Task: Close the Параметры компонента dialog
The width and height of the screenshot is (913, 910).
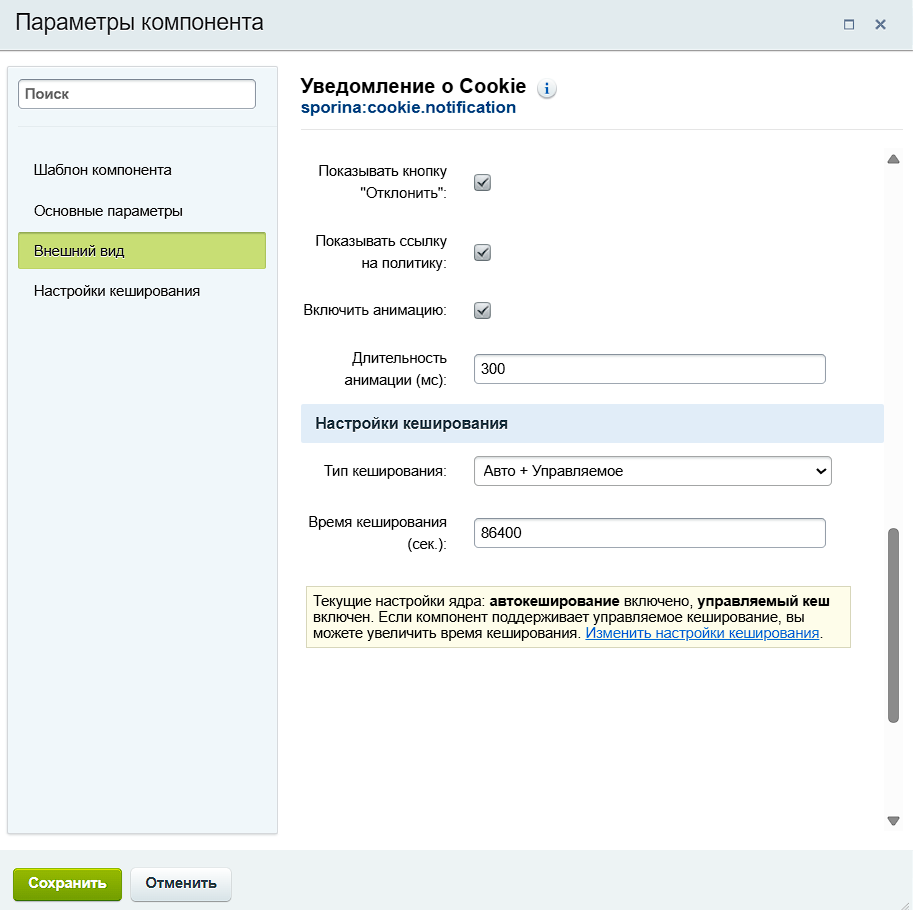Action: pyautogui.click(x=881, y=25)
